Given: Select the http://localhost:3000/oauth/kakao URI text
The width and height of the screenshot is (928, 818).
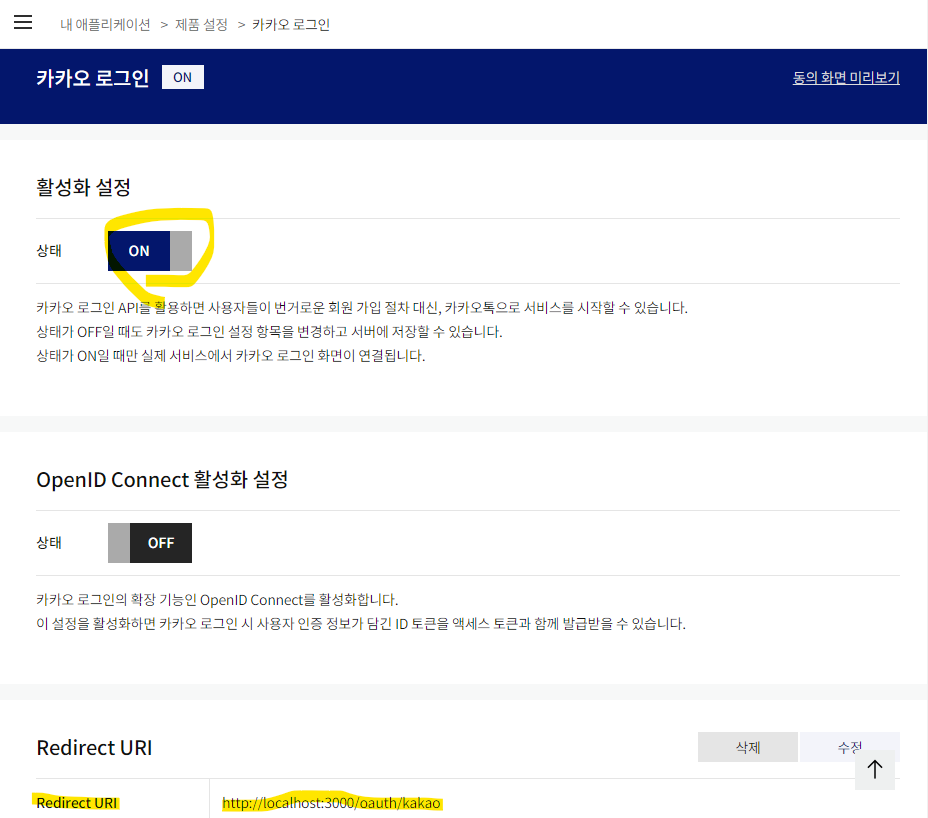Looking at the screenshot, I should [331, 803].
